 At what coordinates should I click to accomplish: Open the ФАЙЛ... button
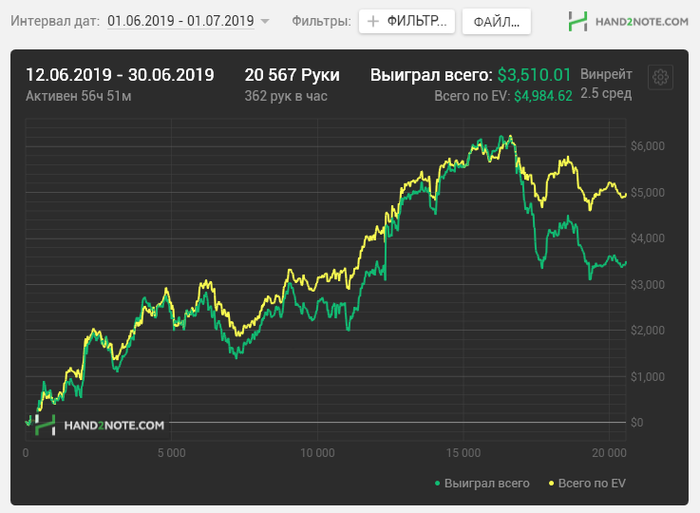pyautogui.click(x=496, y=21)
